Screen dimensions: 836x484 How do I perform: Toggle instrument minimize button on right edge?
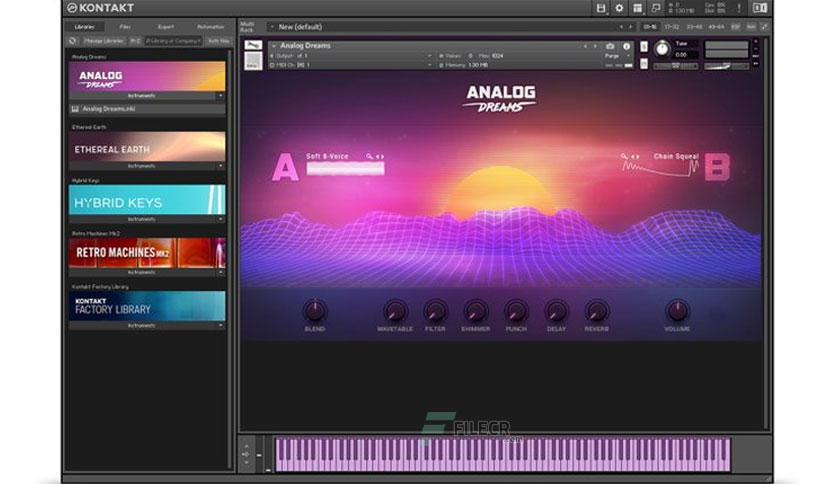click(x=755, y=49)
